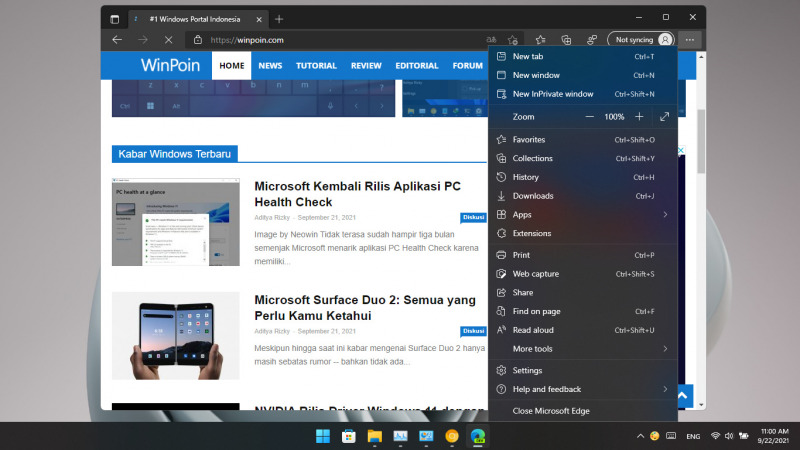Image resolution: width=800 pixels, height=450 pixels.
Task: Open the Edge Dev icon on taskbar
Action: 478,436
